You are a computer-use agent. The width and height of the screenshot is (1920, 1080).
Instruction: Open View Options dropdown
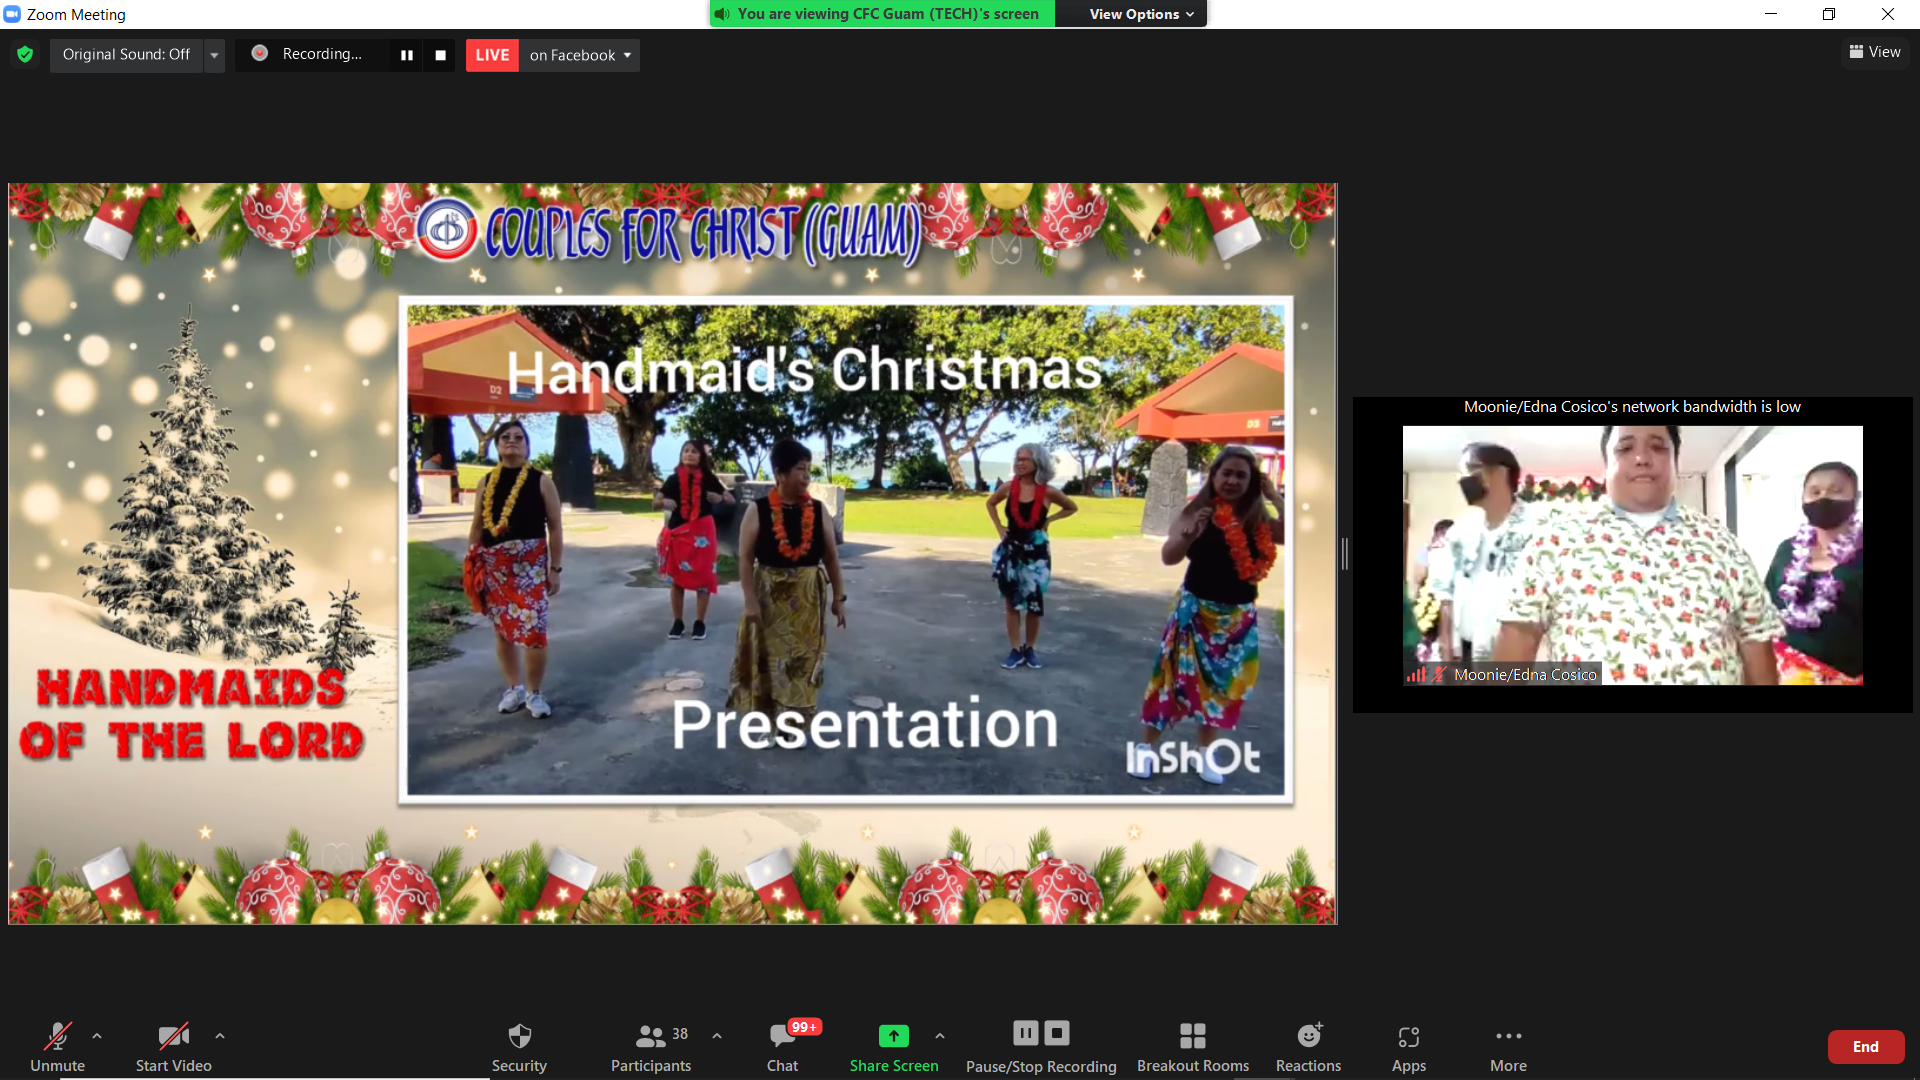(1141, 14)
